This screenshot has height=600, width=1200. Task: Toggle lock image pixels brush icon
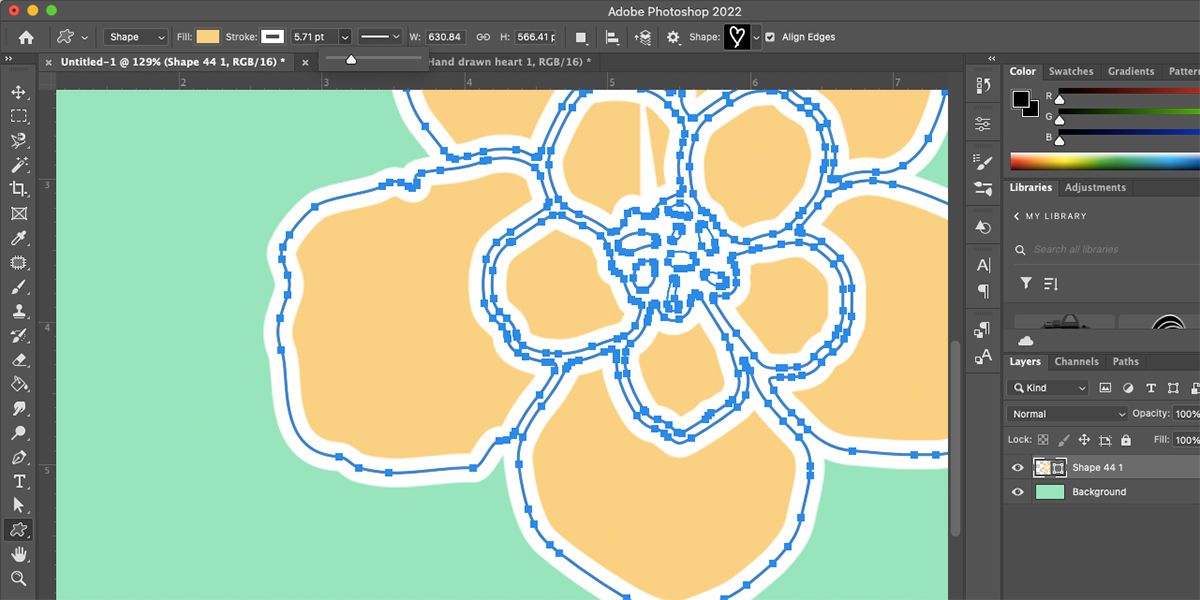coord(1063,440)
